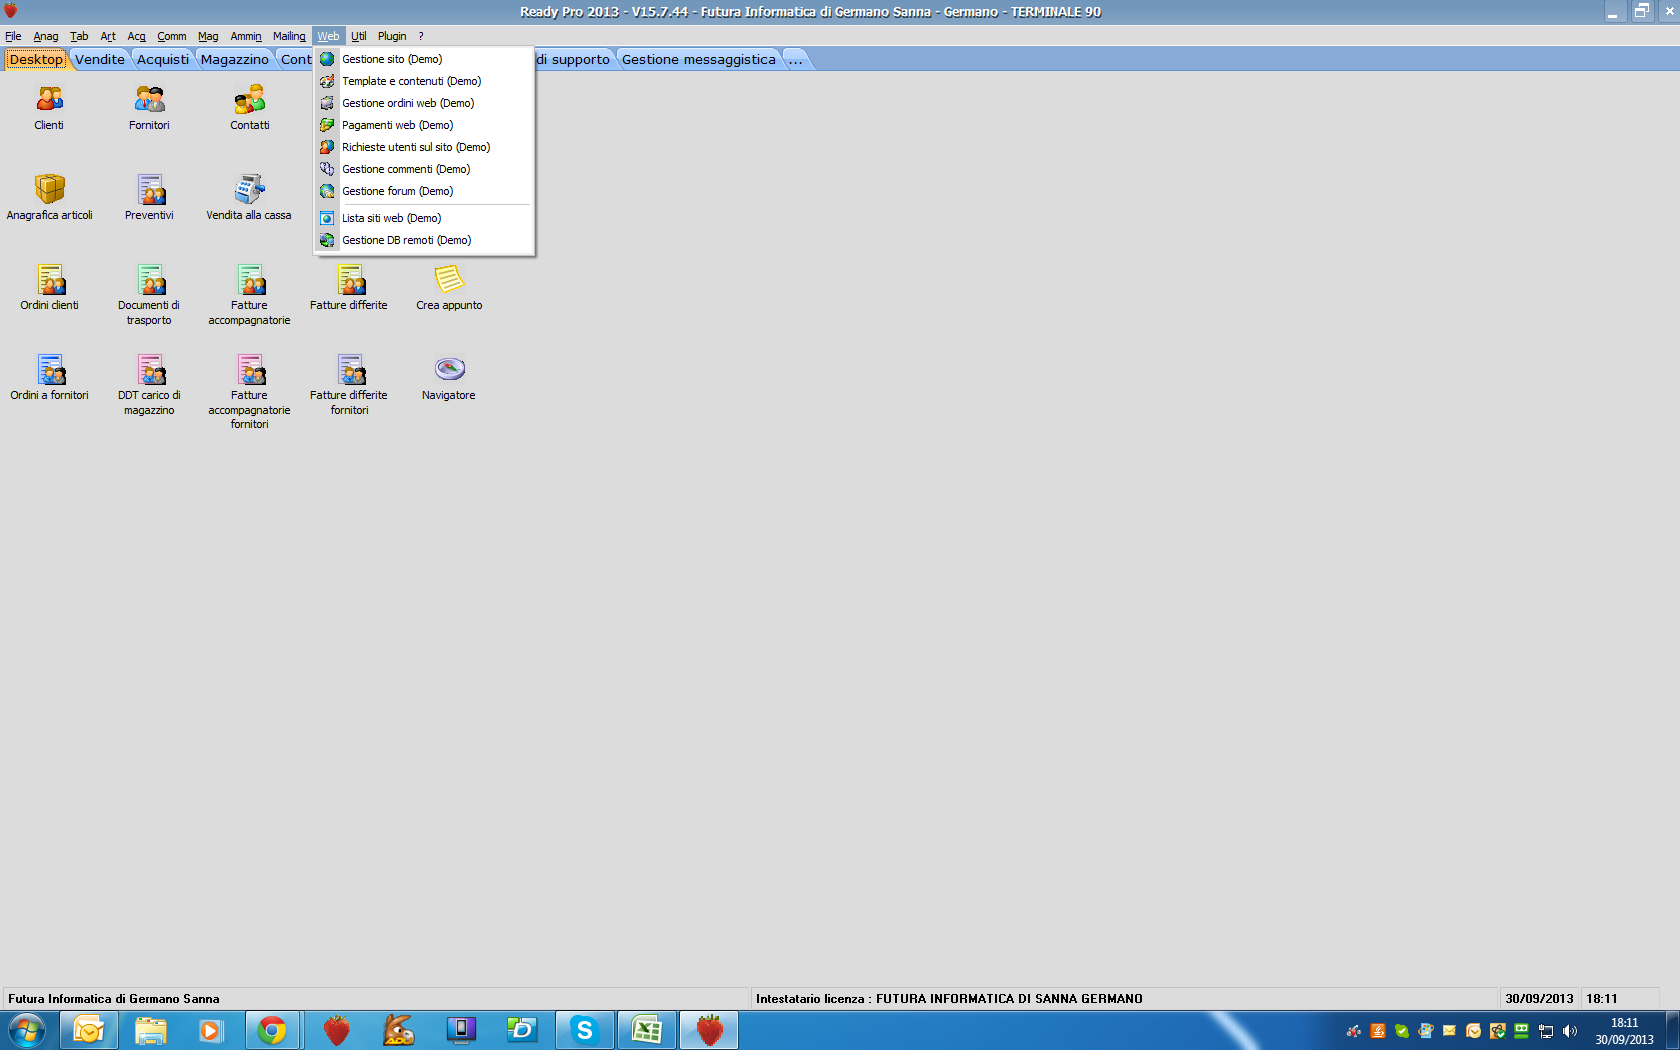The image size is (1680, 1050).
Task: Open Google Chrome from the taskbar
Action: click(x=272, y=1030)
